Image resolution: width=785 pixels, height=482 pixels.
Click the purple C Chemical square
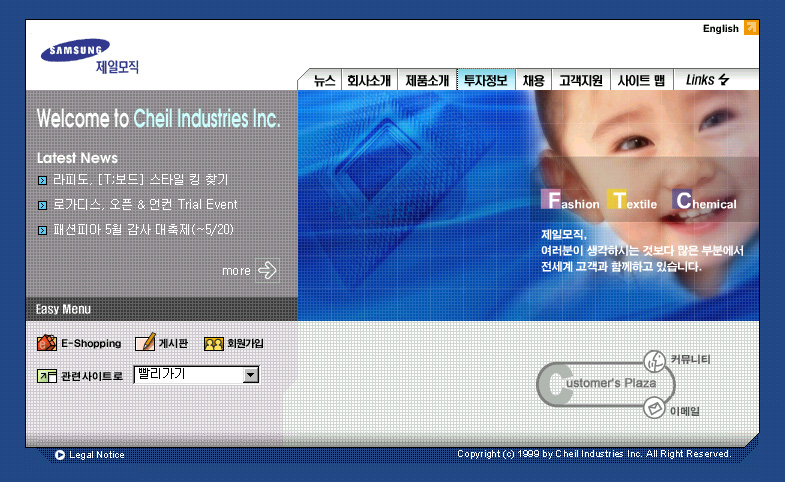coord(682,199)
